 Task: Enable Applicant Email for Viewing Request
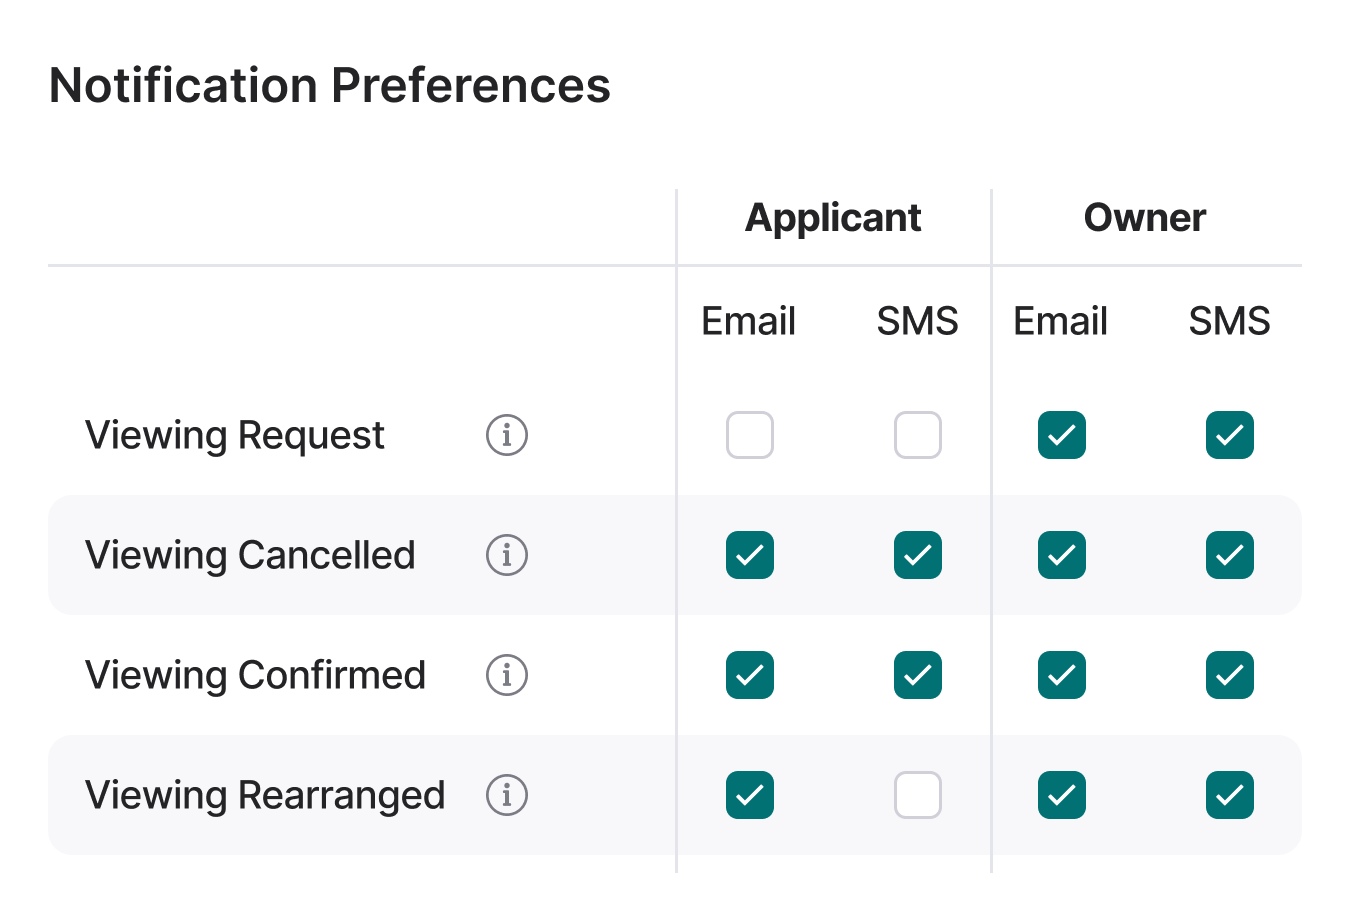(750, 435)
